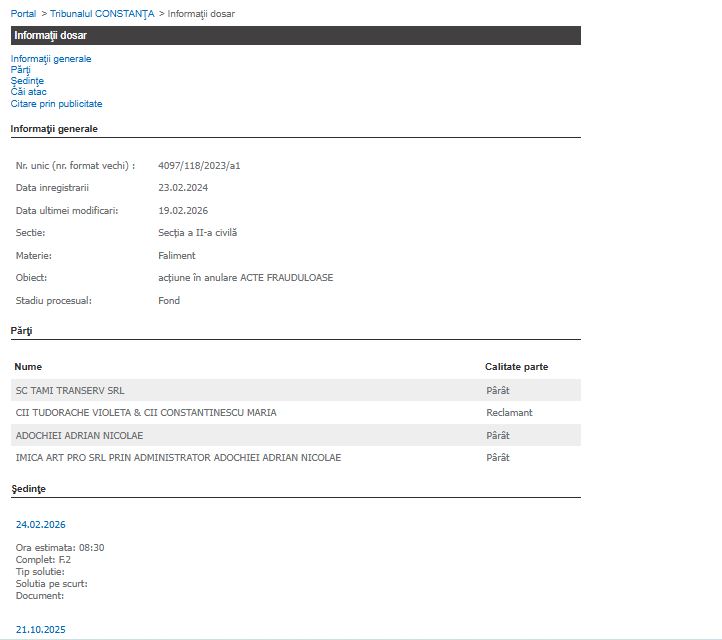Open Citare prin publicitate link
Viewport: 722px width, 640px height.
56,104
